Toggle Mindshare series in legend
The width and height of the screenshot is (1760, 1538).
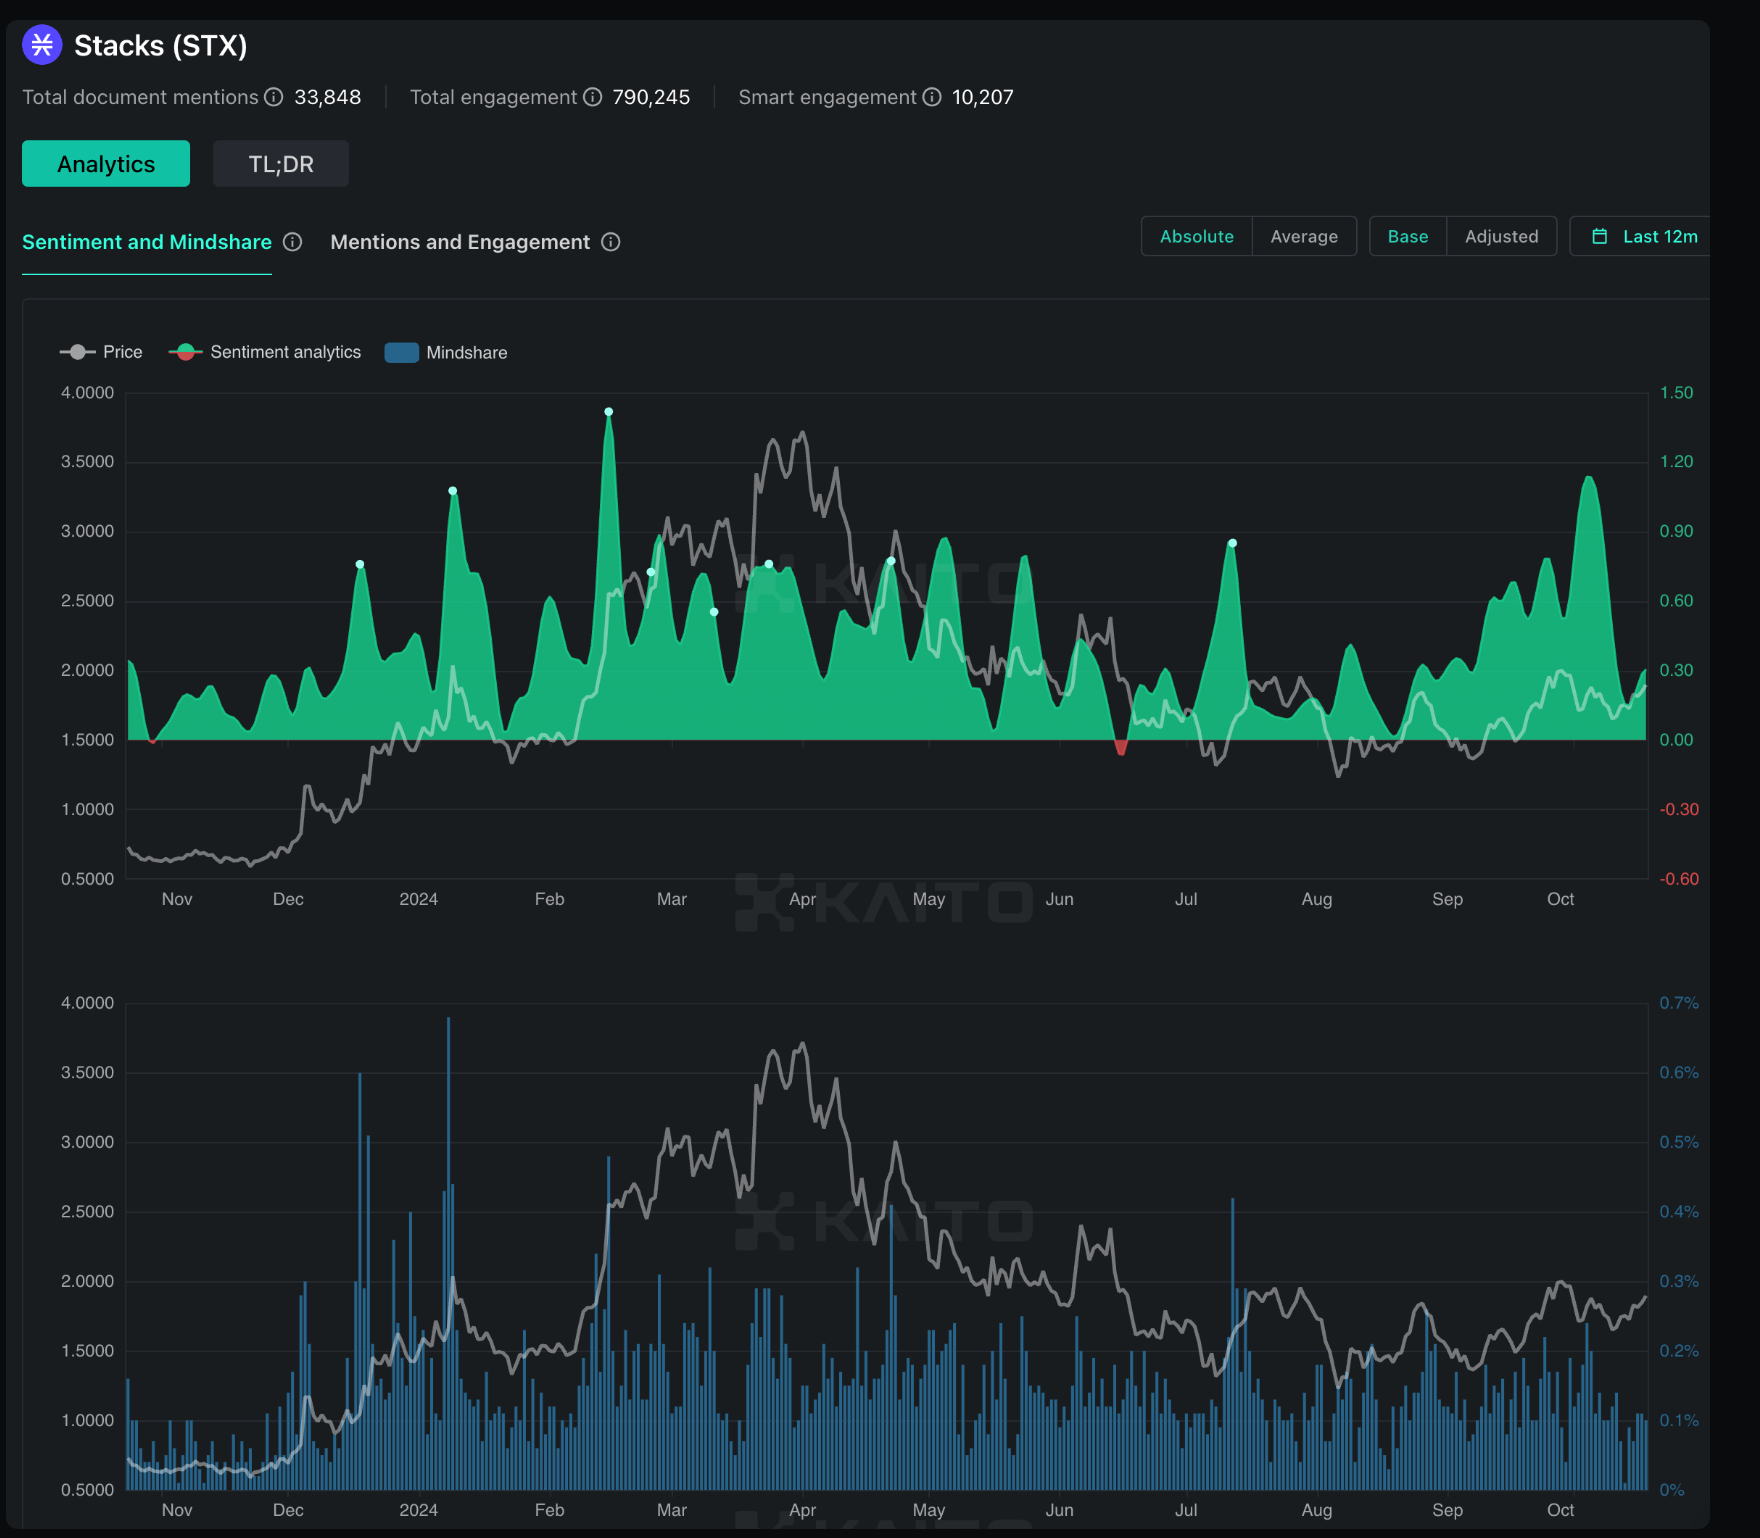coord(446,352)
